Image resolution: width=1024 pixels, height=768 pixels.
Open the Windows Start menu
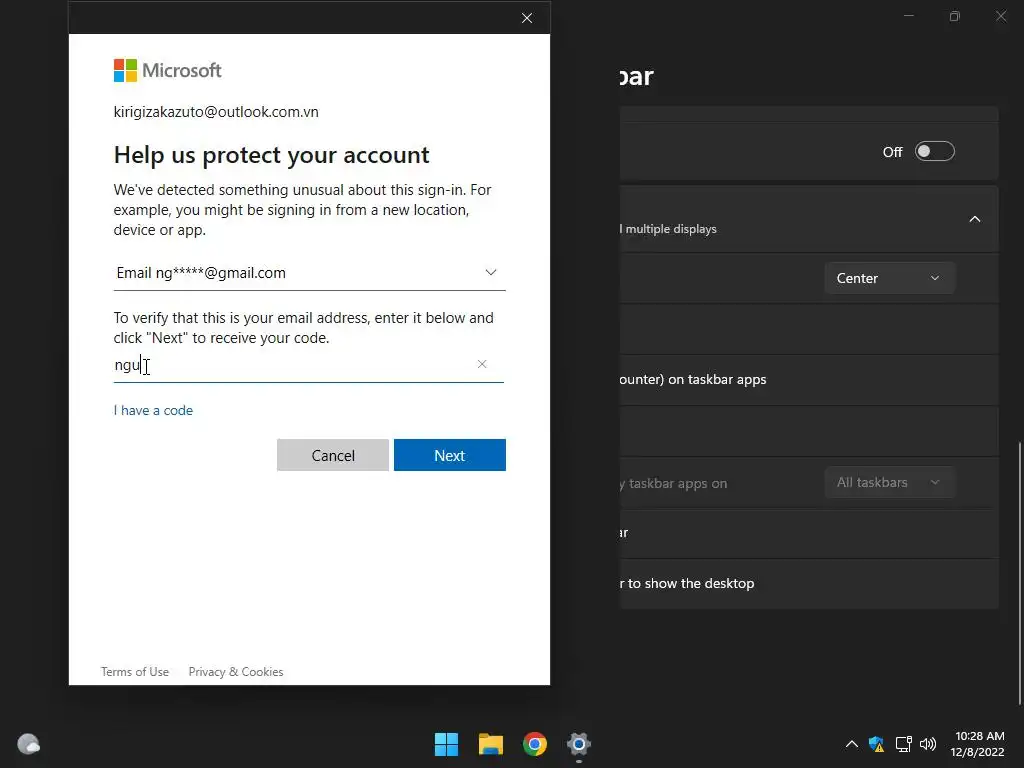point(447,744)
